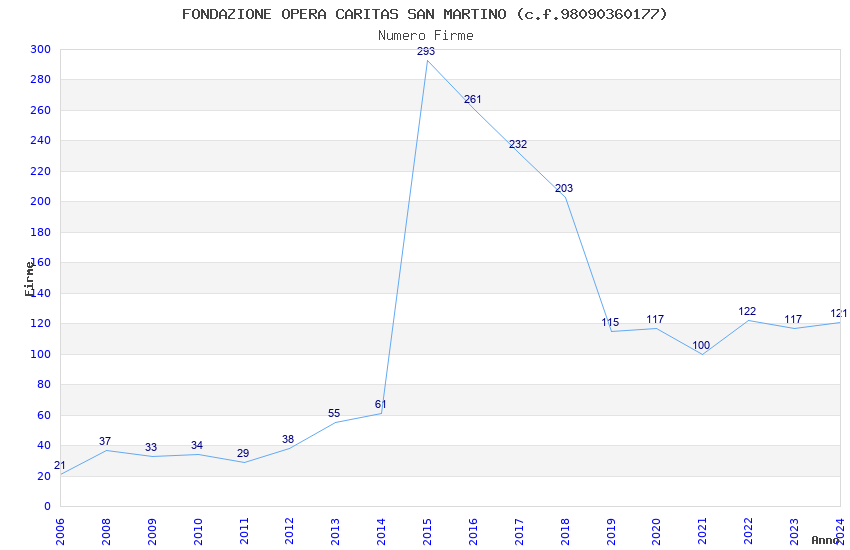Click the Firme vertical axis label
This screenshot has width=850, height=550.
(x=29, y=279)
